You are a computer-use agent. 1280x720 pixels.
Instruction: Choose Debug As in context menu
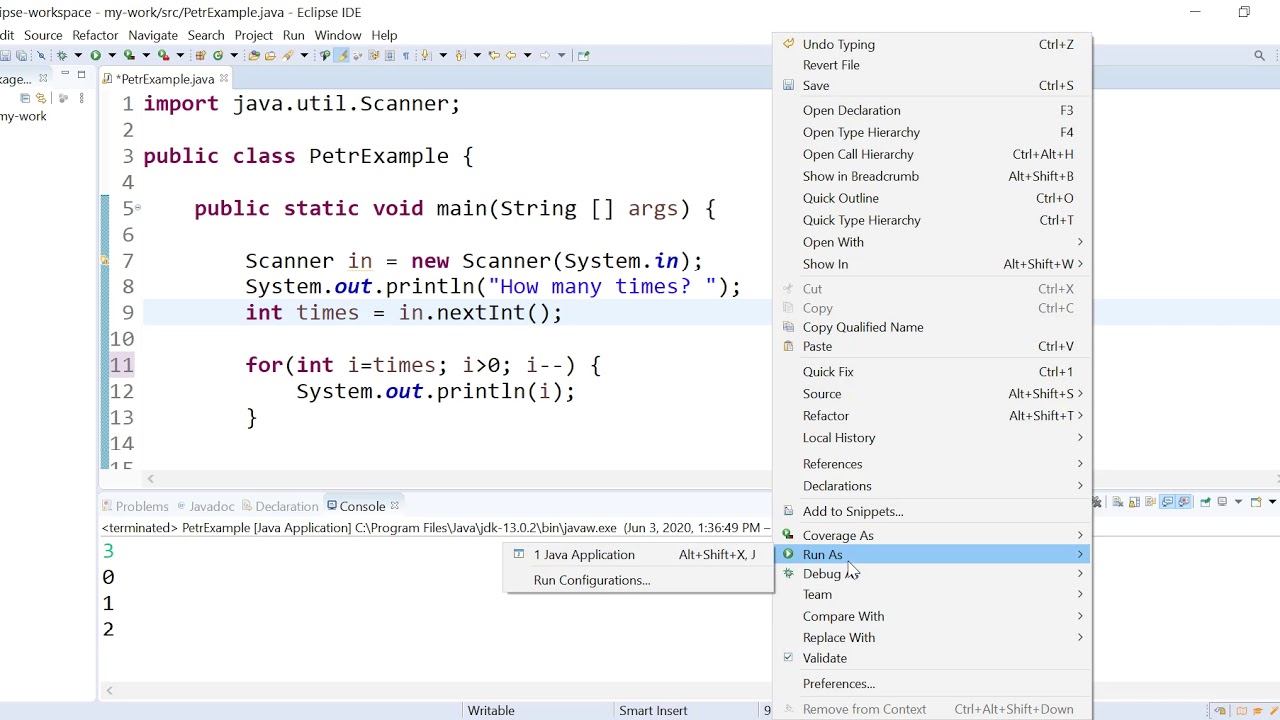point(932,574)
